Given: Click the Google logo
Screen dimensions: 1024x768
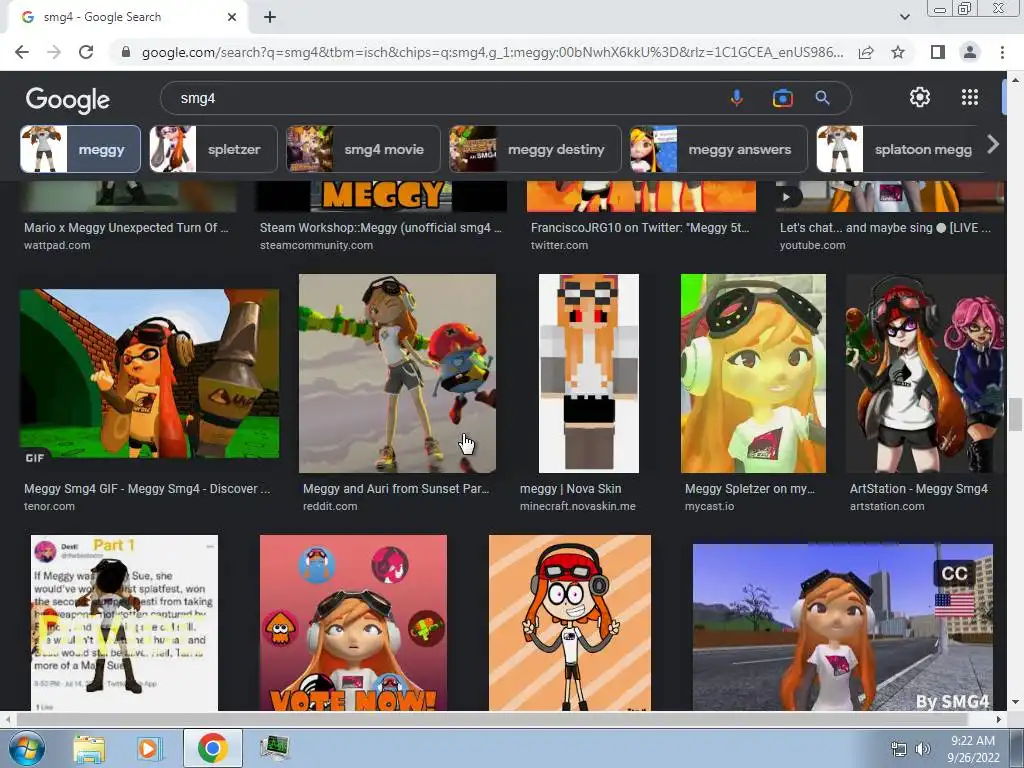Looking at the screenshot, I should point(67,100).
